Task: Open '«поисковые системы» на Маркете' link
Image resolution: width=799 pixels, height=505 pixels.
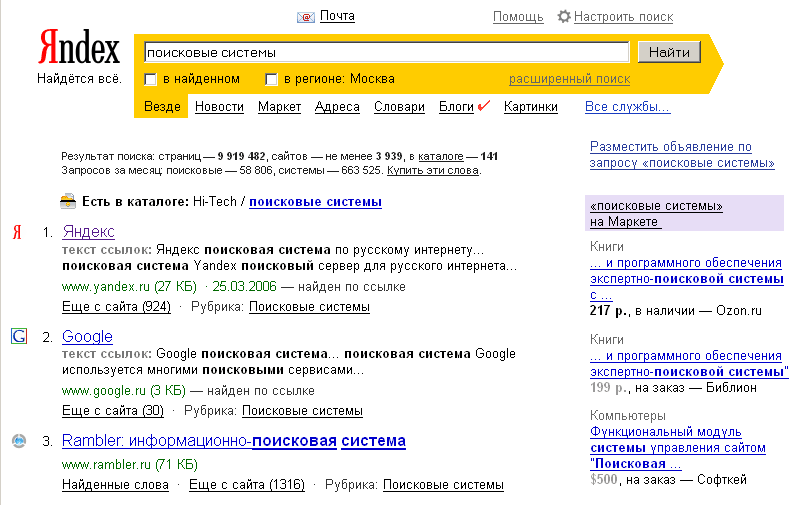Action: click(x=656, y=214)
